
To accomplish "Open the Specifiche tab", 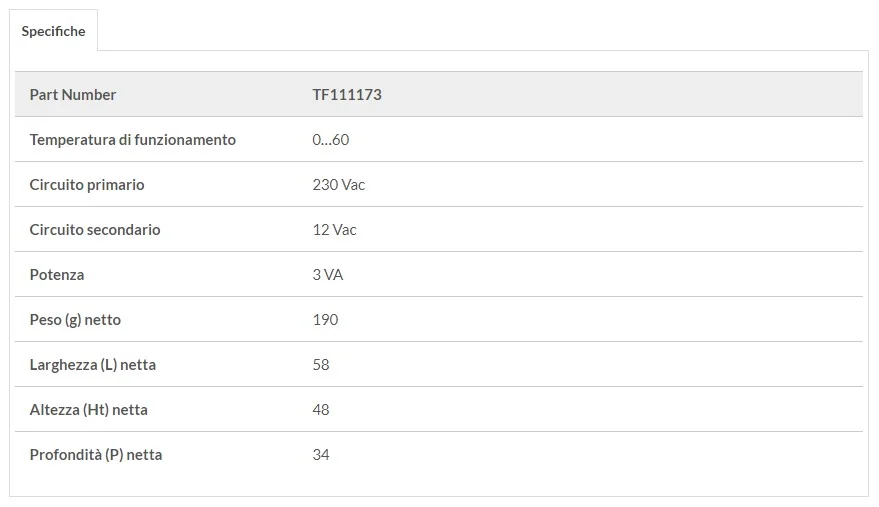I will [x=53, y=31].
